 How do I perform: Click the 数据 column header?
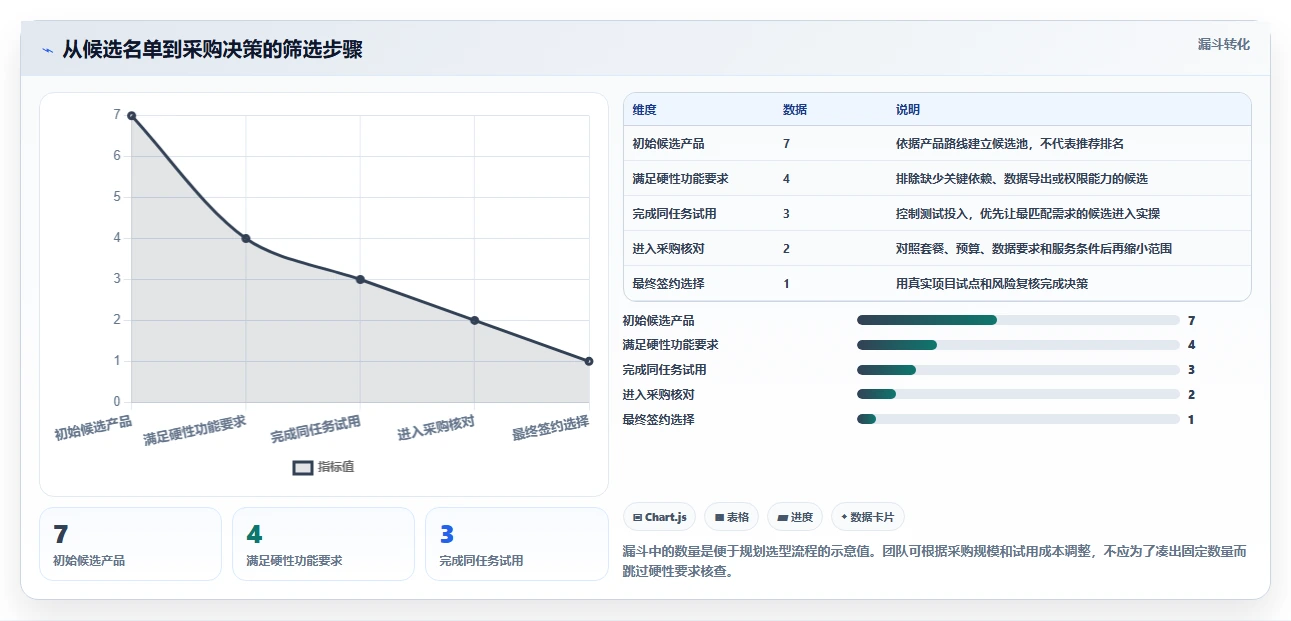(x=795, y=110)
